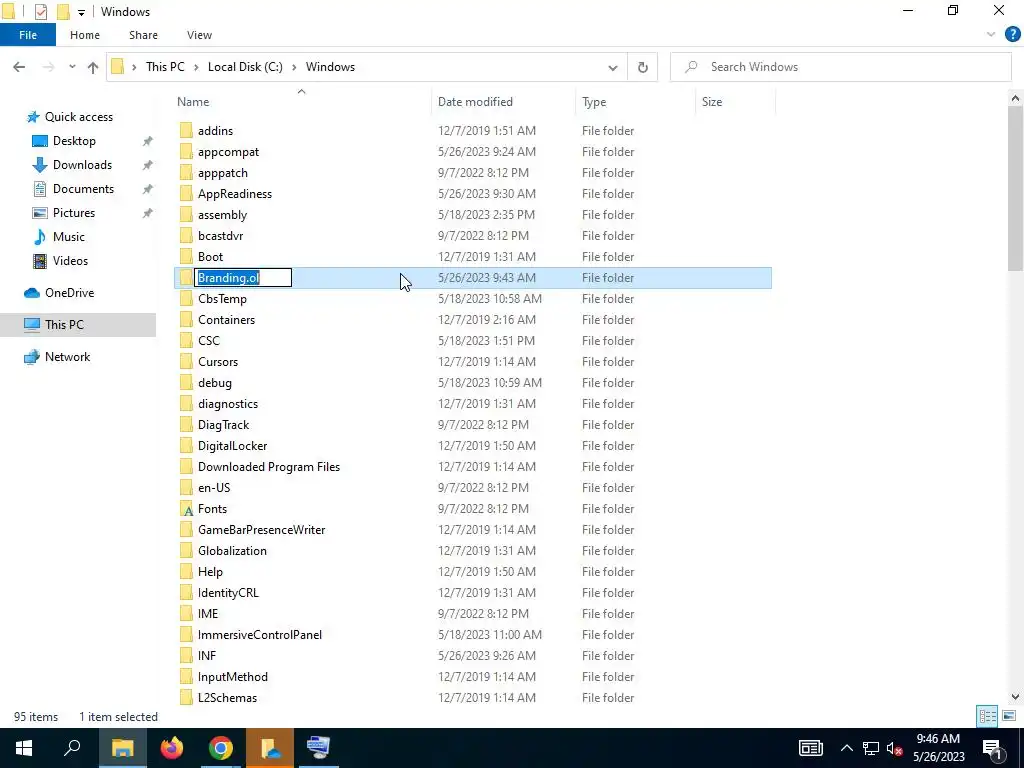The image size is (1024, 768).
Task: Go up one level with Up arrow
Action: tap(93, 67)
